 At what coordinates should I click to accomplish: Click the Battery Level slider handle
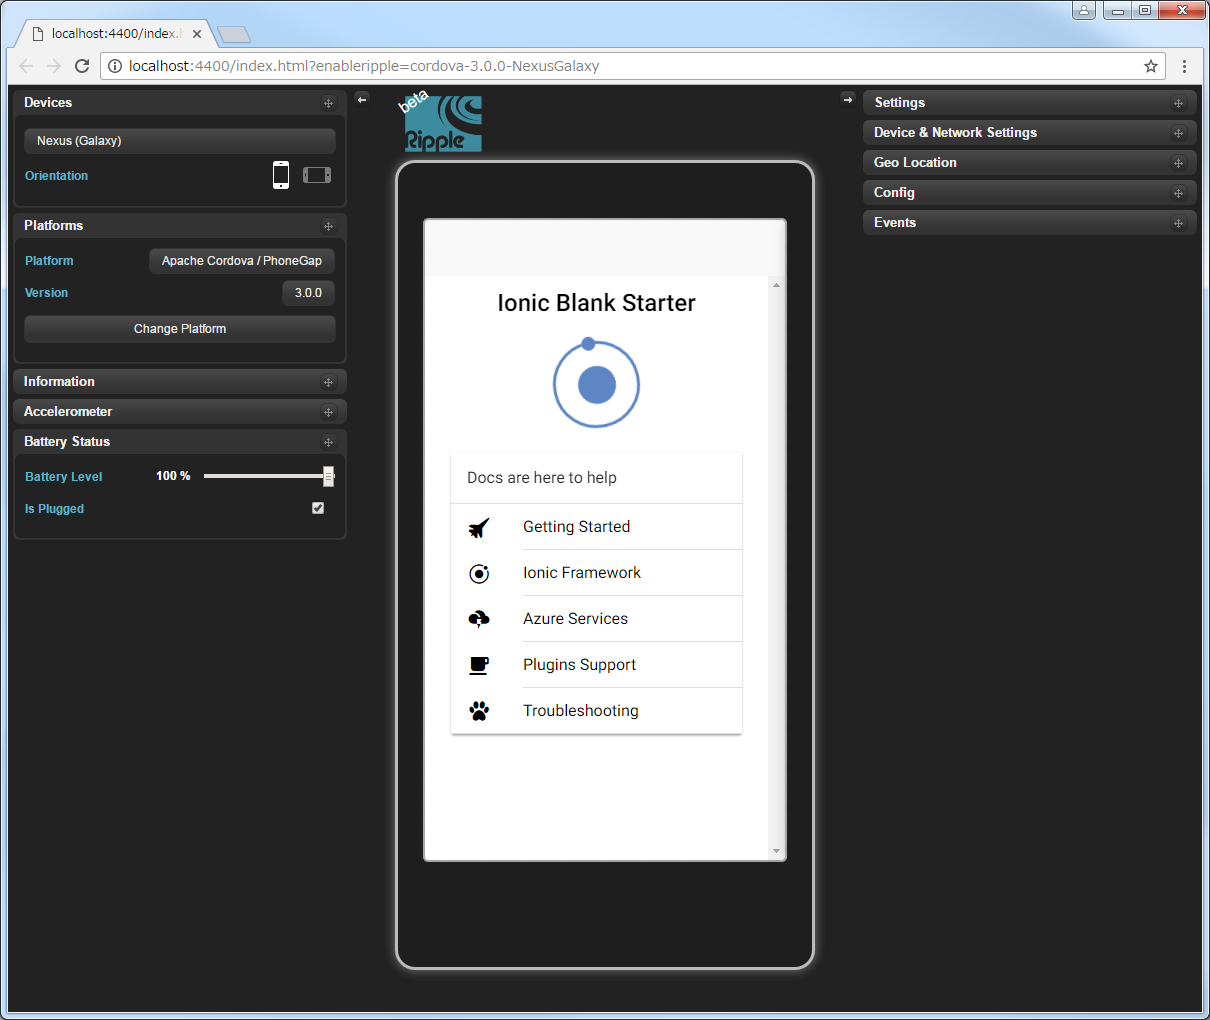[328, 477]
